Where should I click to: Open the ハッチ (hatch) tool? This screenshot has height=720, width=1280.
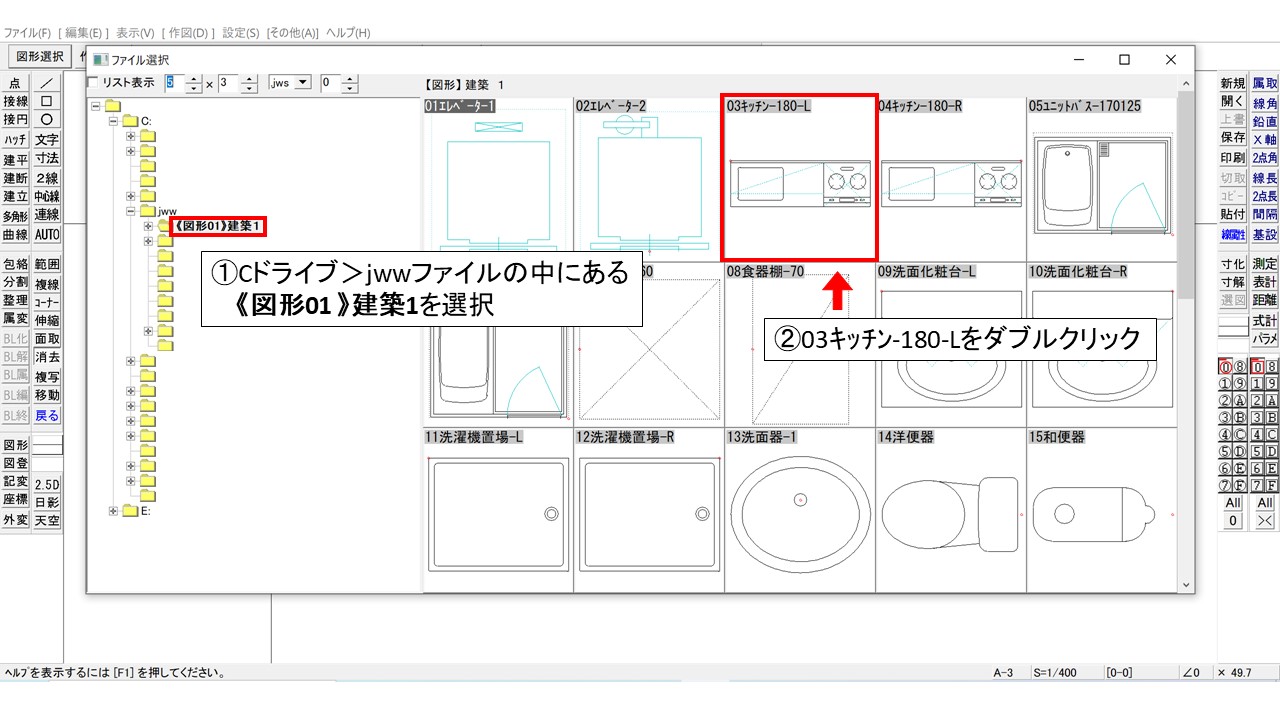(17, 137)
